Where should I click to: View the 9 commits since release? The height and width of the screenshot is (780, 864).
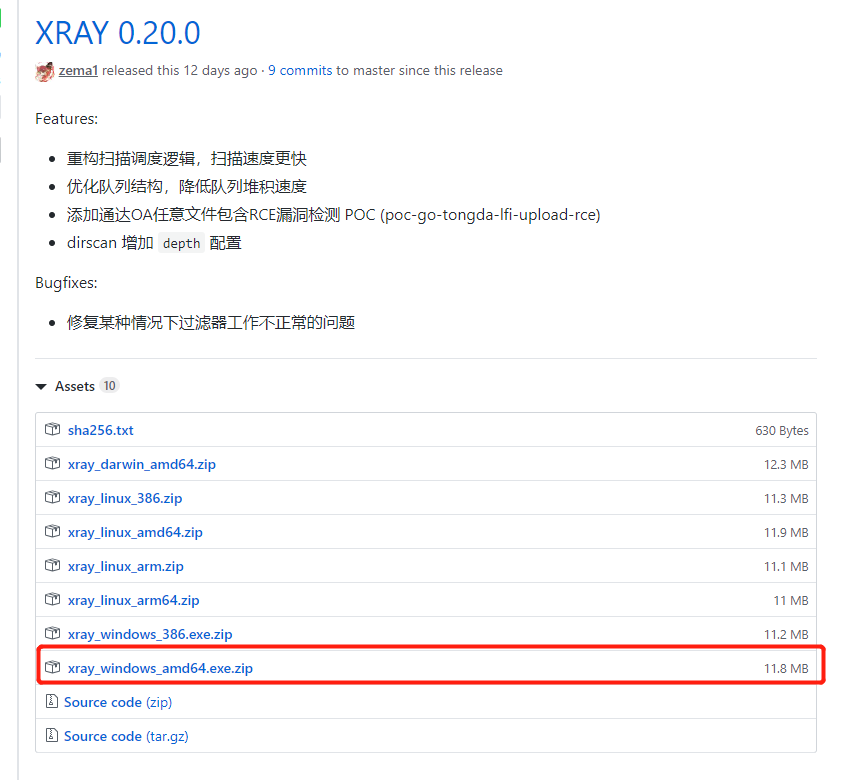300,71
